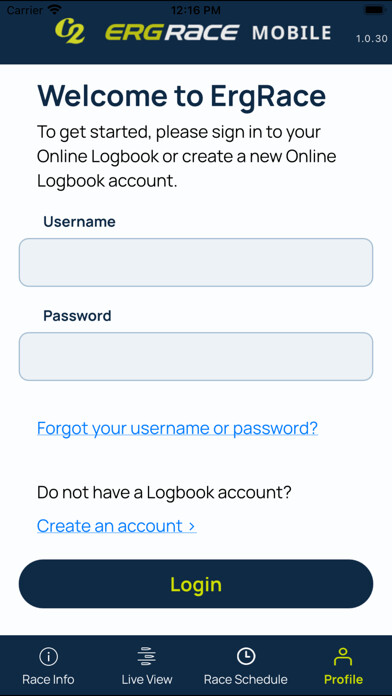392x696 pixels.
Task: Open the Race Schedule tab label
Action: click(x=245, y=679)
